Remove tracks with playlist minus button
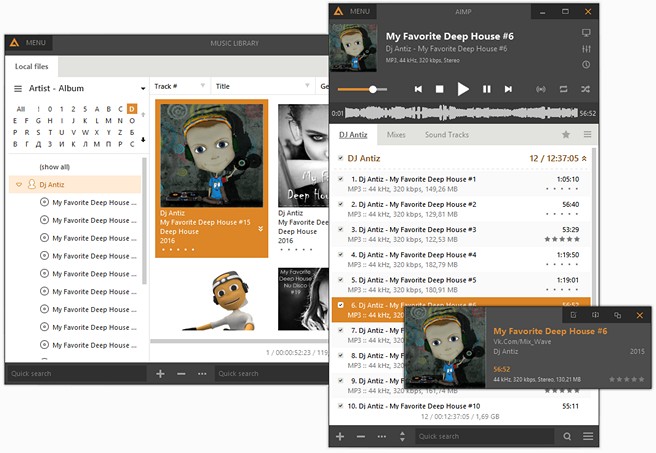The width and height of the screenshot is (656, 453). 361,436
